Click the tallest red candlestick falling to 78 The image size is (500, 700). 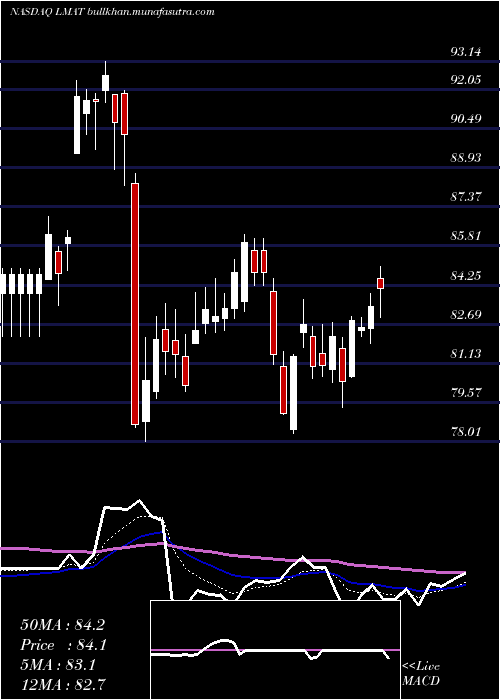coord(135,304)
